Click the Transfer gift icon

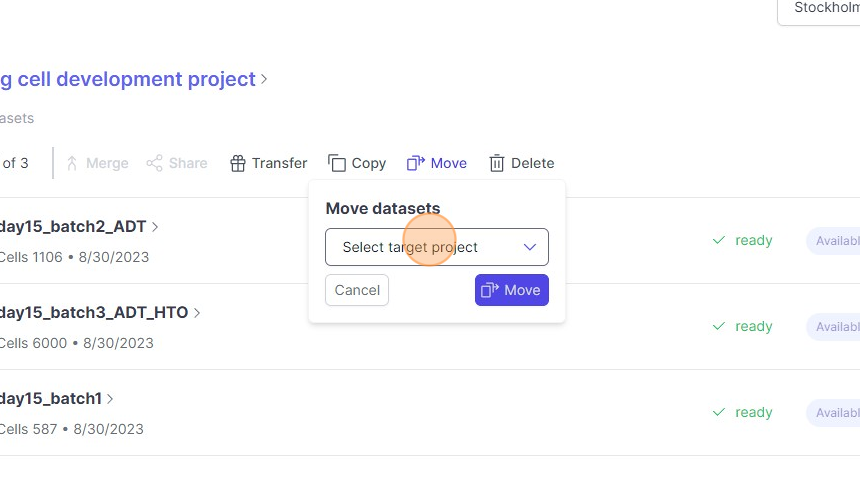pyautogui.click(x=237, y=163)
